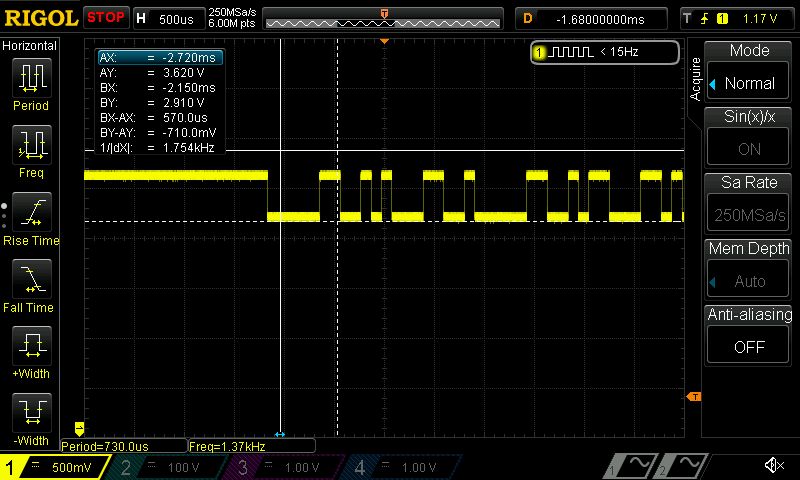Click the source 2 generator waveform icon

681,466
